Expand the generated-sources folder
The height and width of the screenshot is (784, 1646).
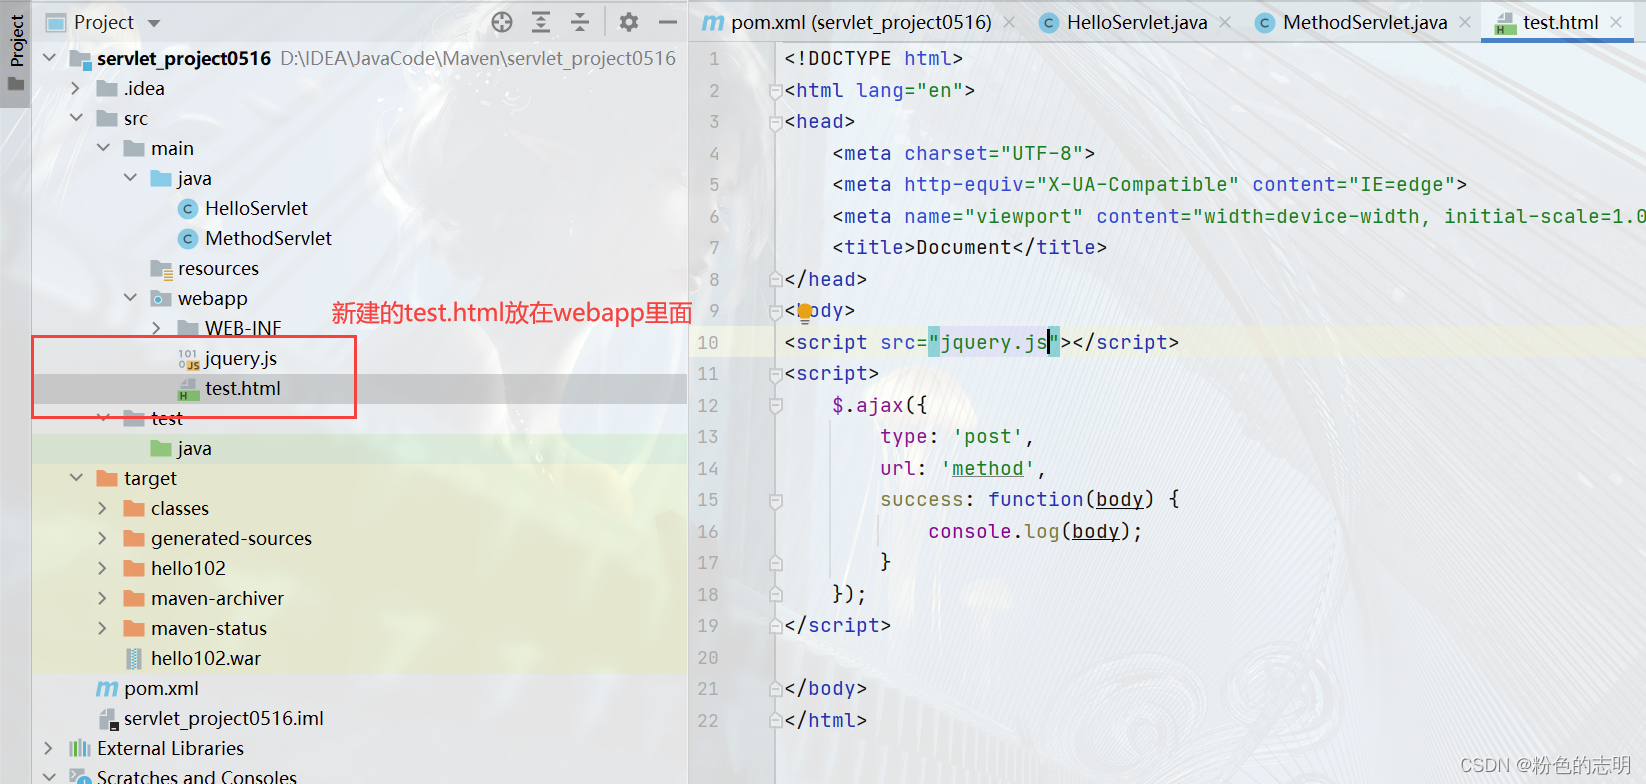pos(103,538)
